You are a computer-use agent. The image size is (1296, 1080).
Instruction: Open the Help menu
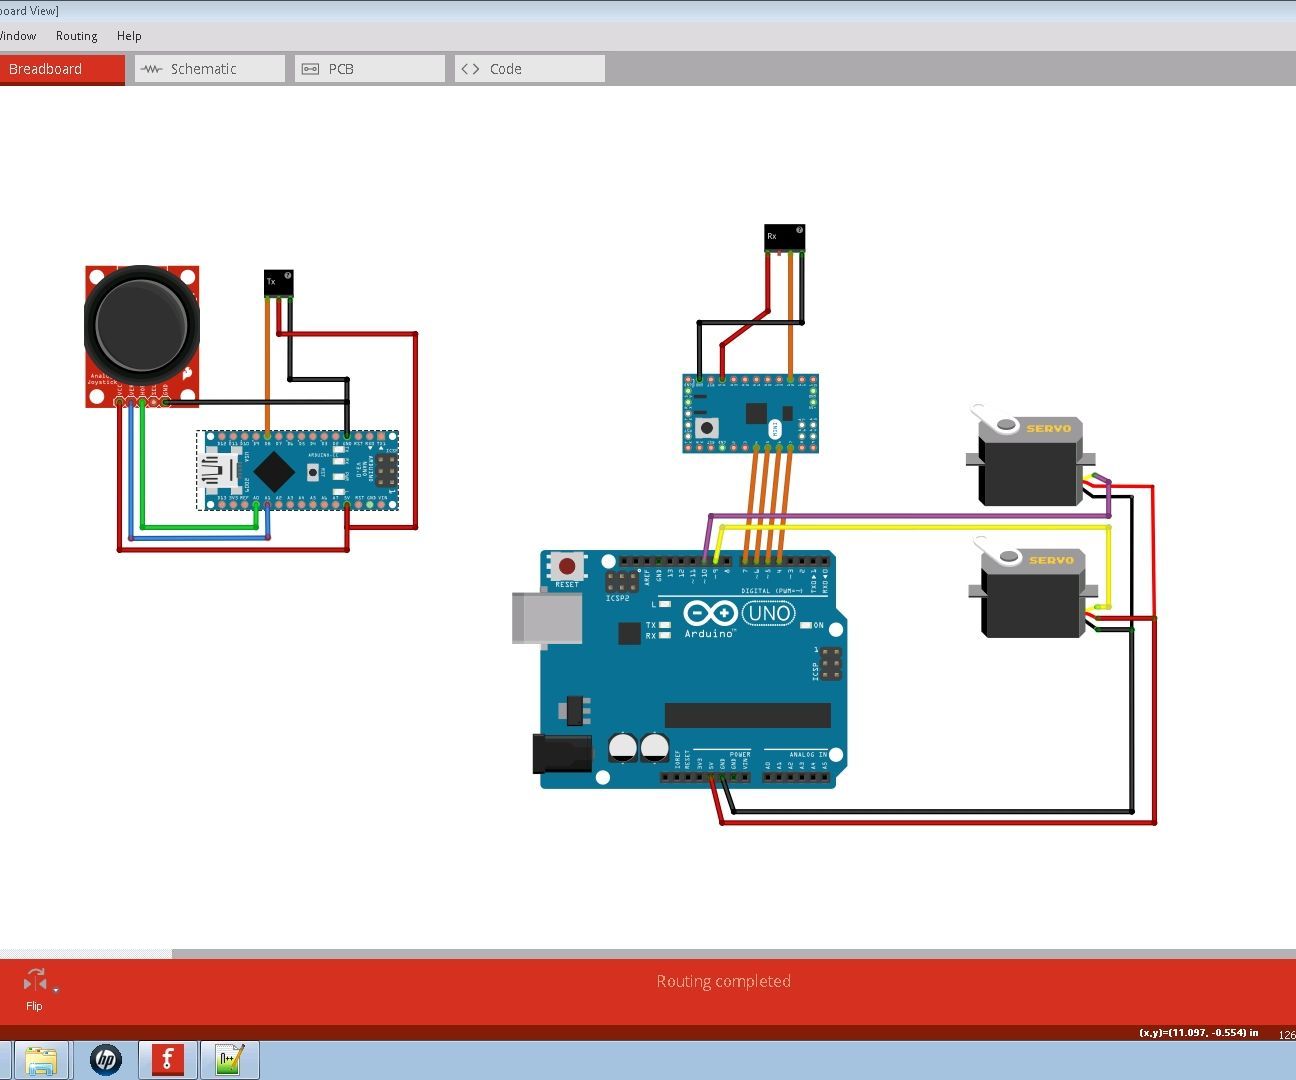pos(129,35)
